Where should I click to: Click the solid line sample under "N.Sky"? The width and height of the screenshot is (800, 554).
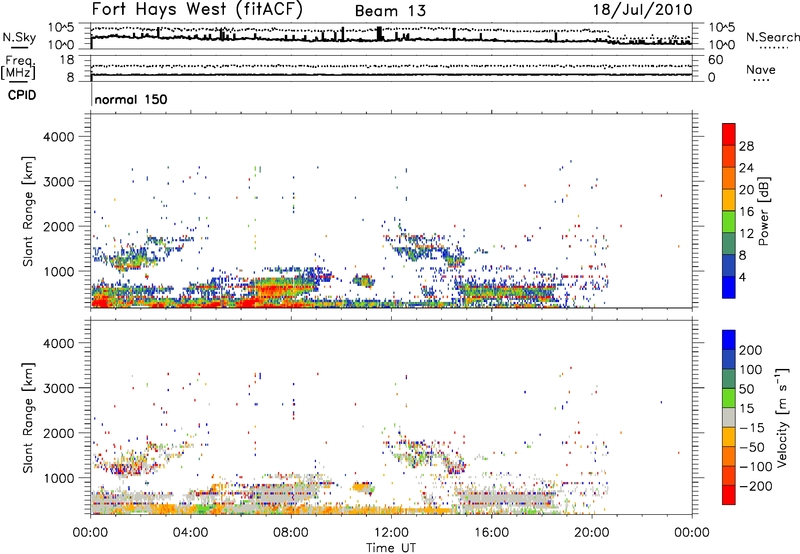[x=19, y=48]
